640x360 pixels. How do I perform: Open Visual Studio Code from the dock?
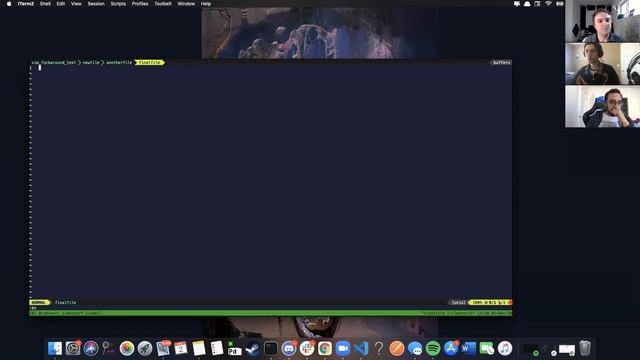point(361,348)
